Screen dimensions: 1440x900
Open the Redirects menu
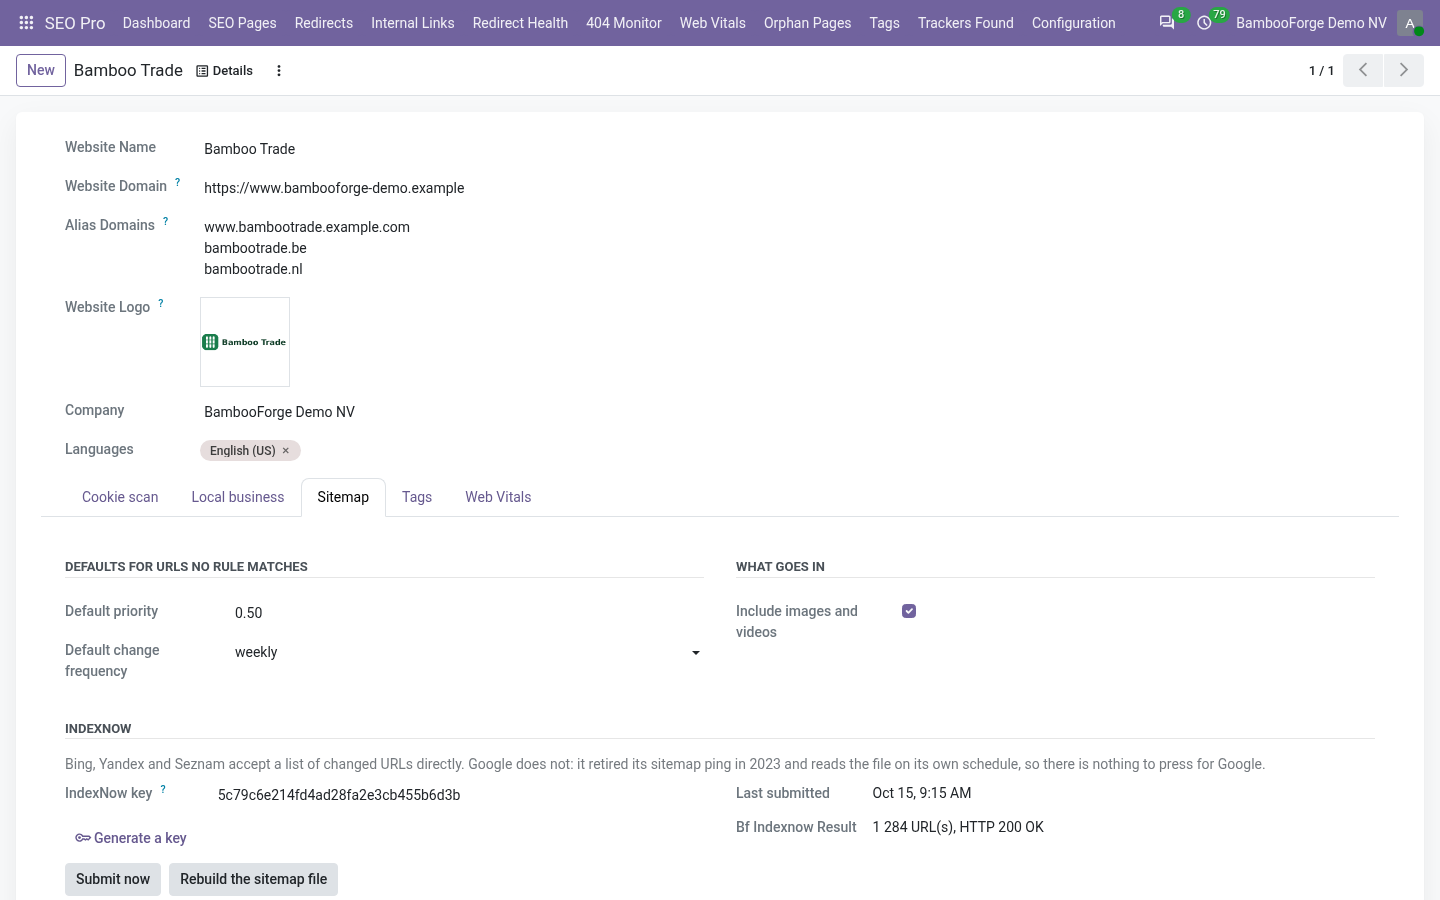pos(324,23)
